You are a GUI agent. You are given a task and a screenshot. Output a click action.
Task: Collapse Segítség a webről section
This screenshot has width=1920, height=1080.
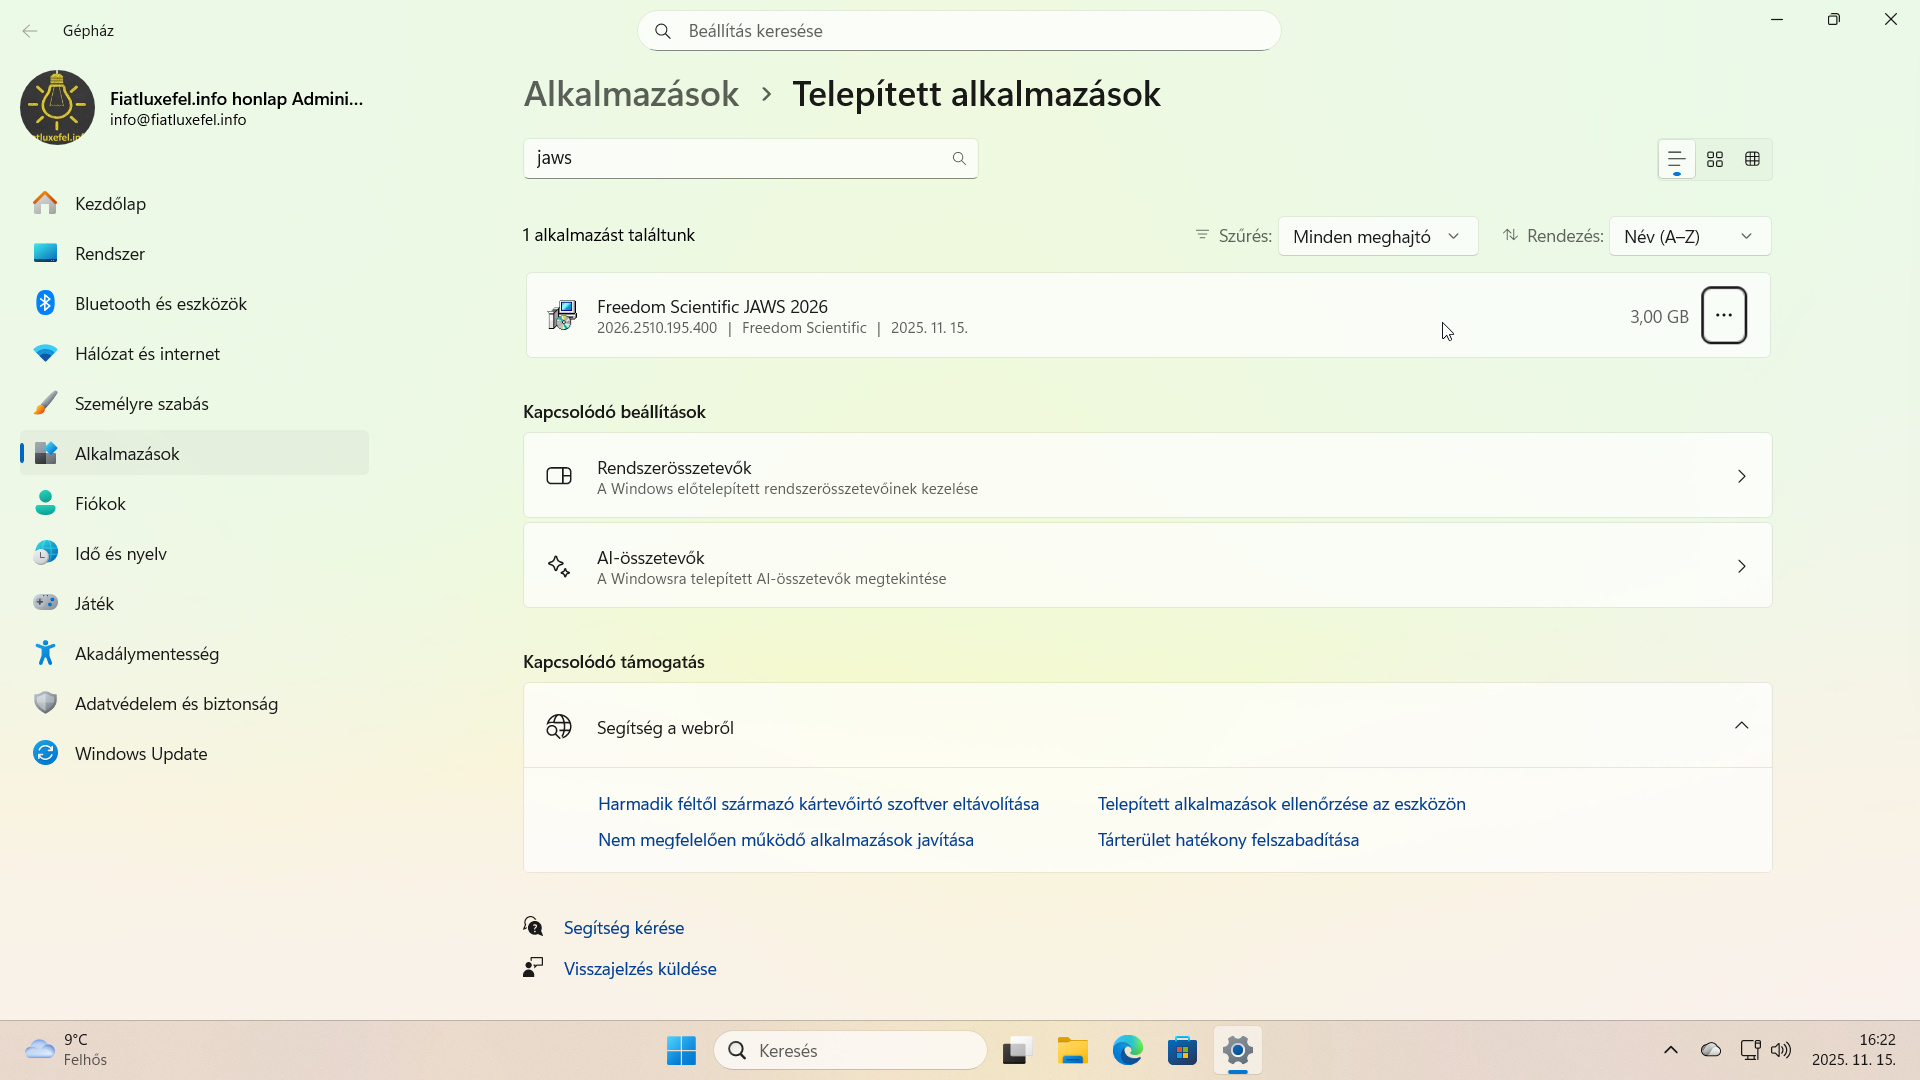pyautogui.click(x=1741, y=726)
